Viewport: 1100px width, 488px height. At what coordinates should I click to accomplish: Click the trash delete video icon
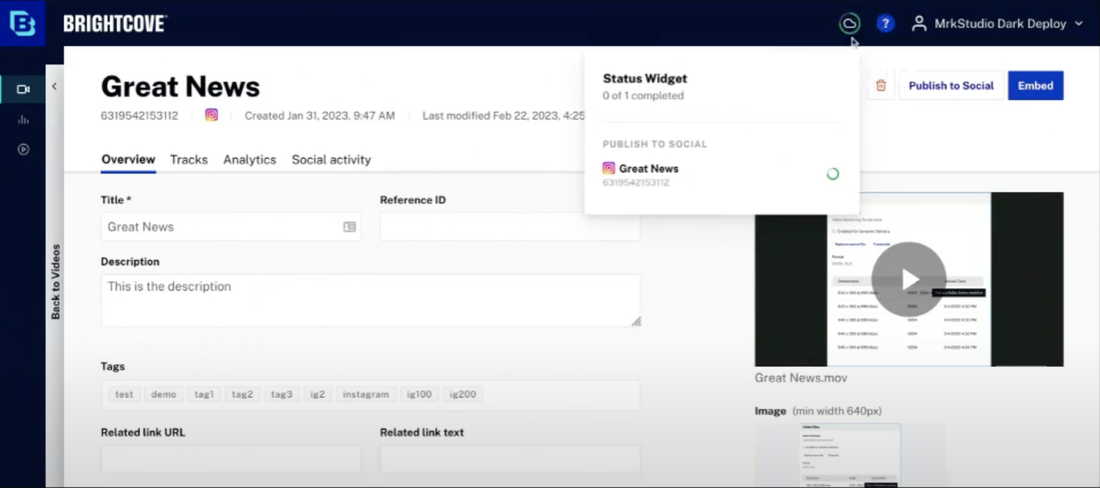coord(881,86)
